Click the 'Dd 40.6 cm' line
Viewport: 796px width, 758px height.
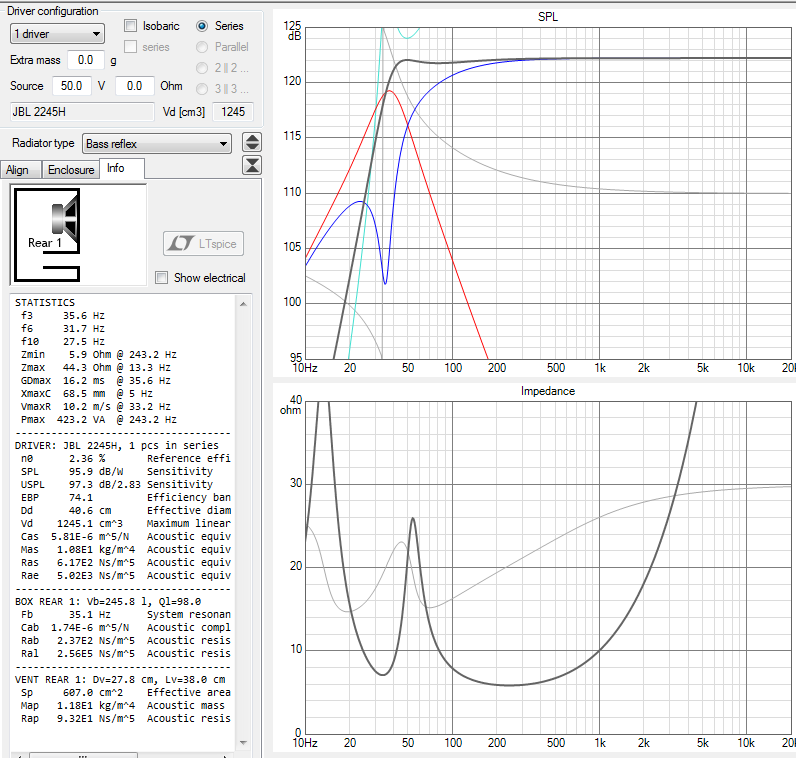coord(125,510)
